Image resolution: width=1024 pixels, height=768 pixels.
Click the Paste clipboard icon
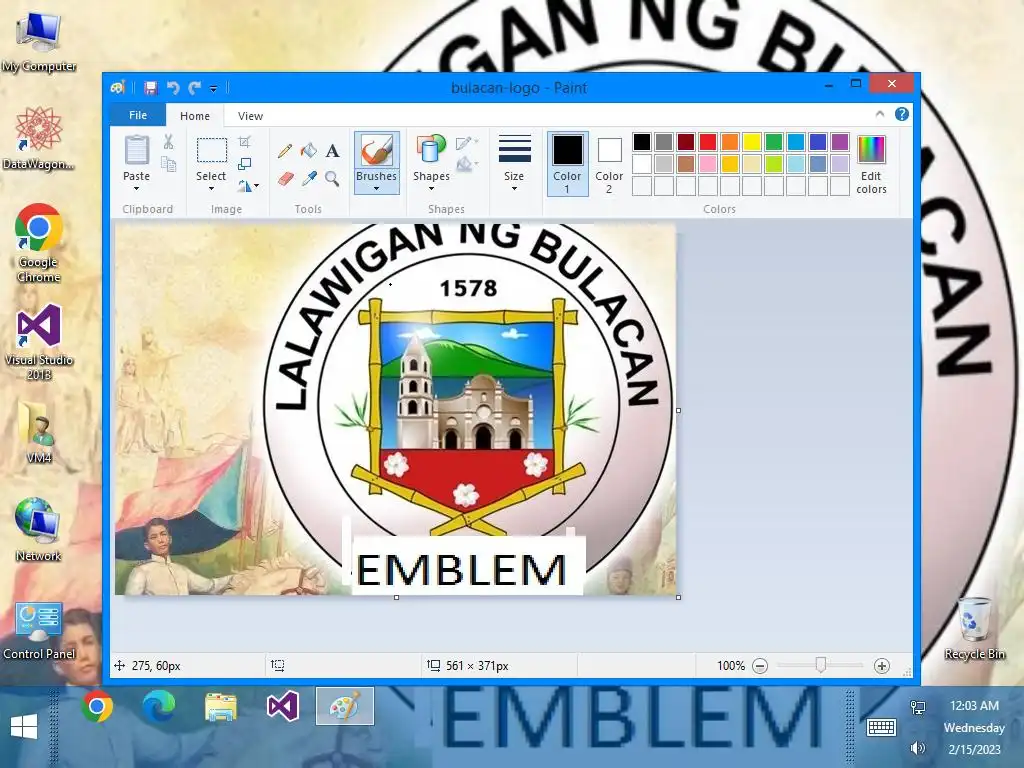pos(137,150)
